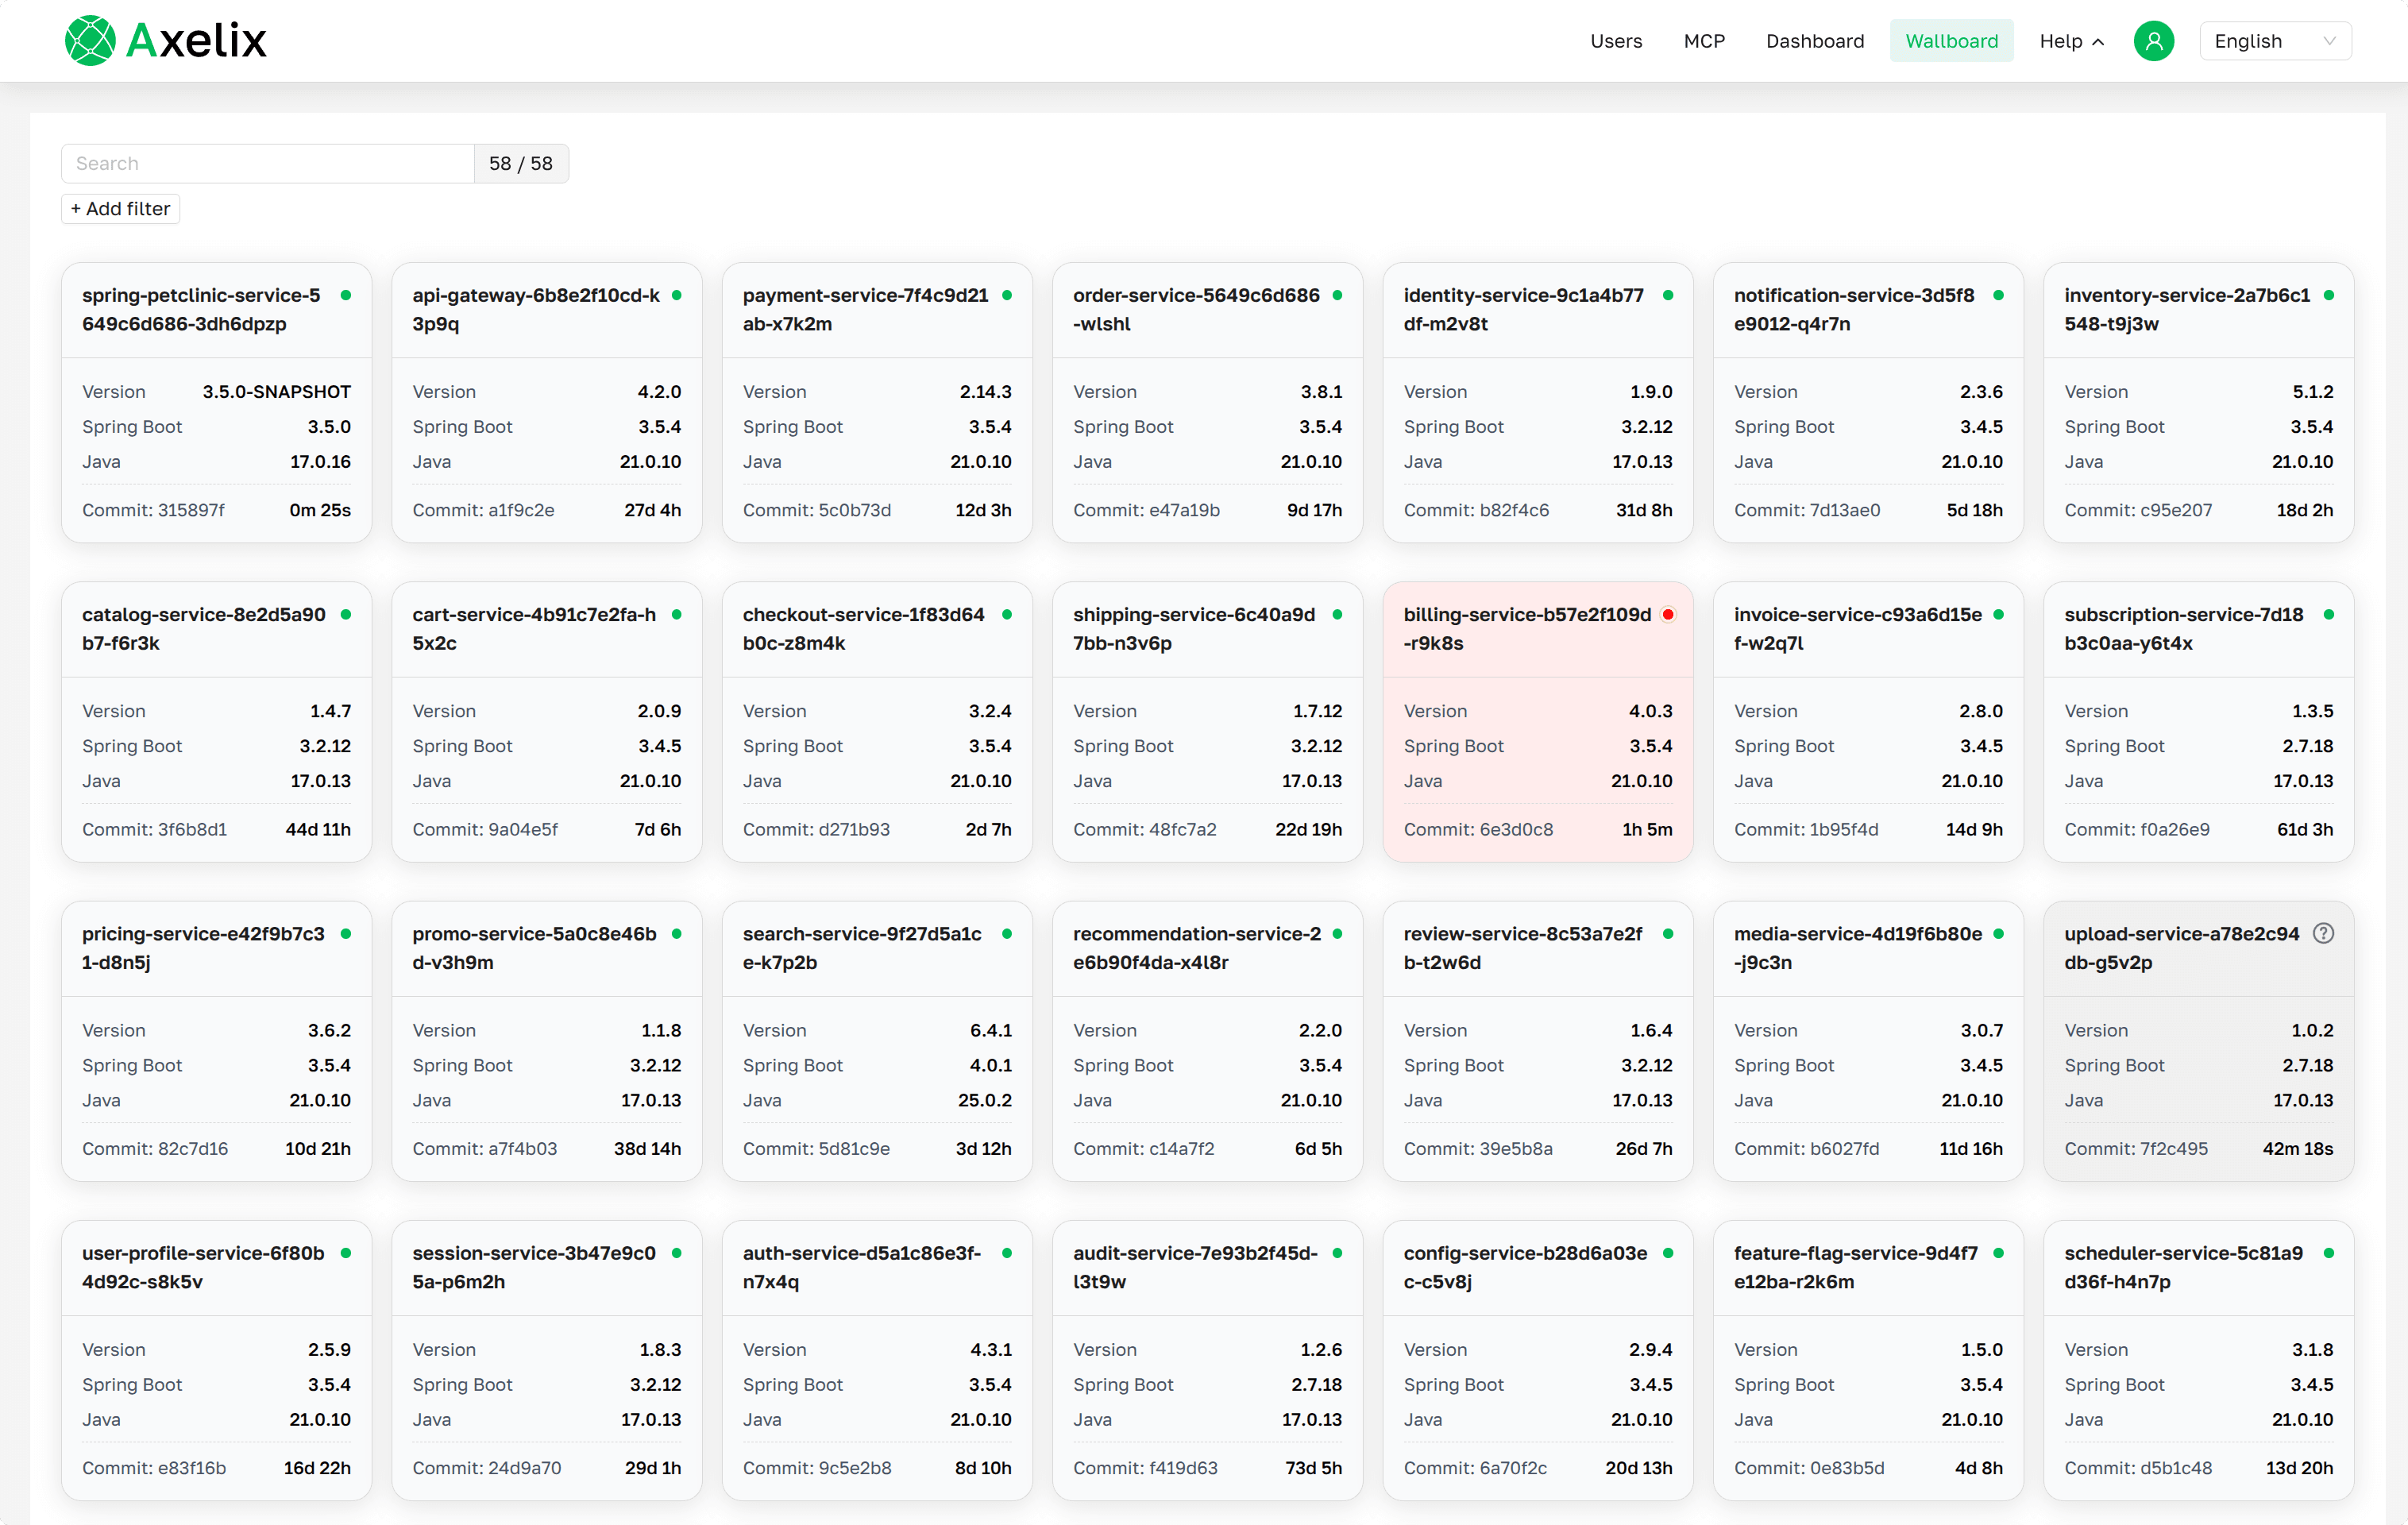
Task: Click version 3.5.0-SNAPSHOT value
Action: click(x=276, y=392)
